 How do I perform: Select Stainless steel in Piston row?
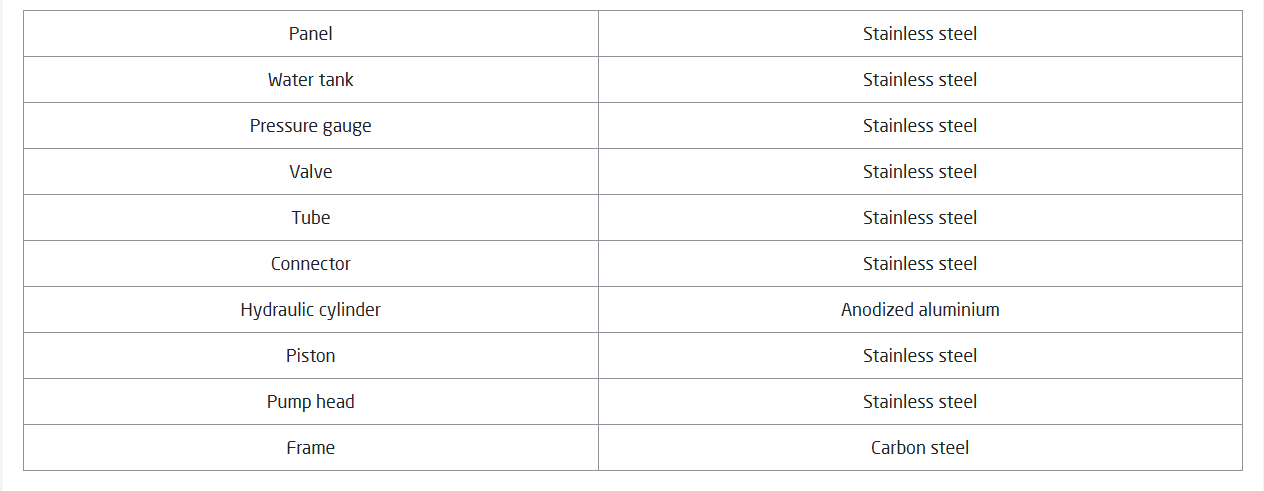tap(920, 356)
